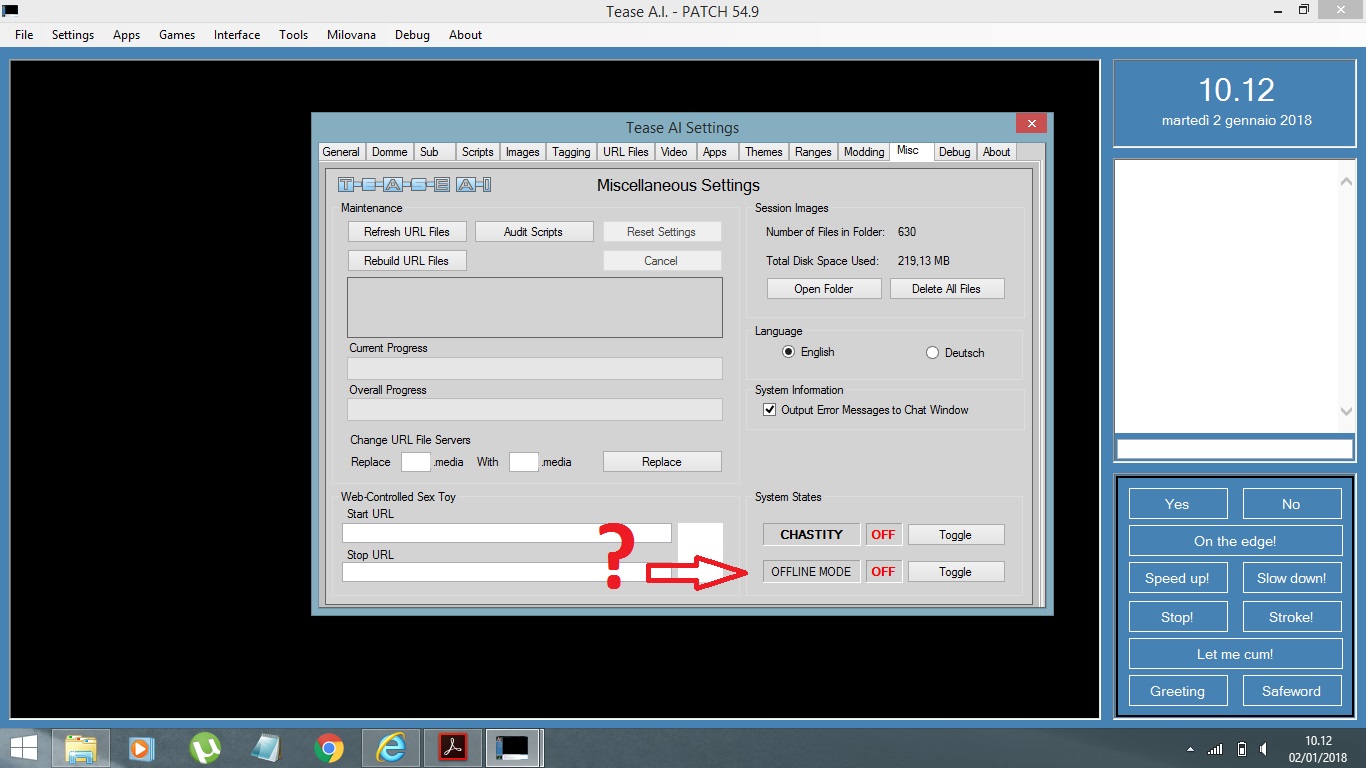Close the Tease AI Settings dialog
1366x768 pixels.
tap(1031, 124)
